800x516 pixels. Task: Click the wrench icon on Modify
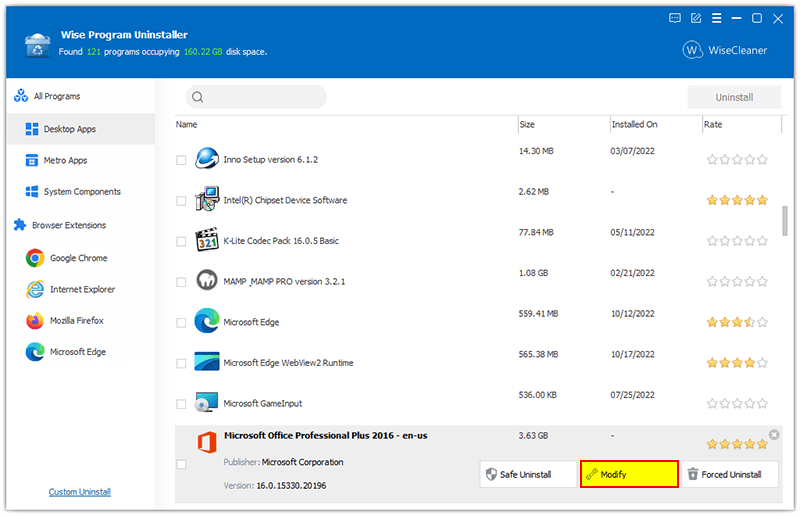(x=591, y=474)
